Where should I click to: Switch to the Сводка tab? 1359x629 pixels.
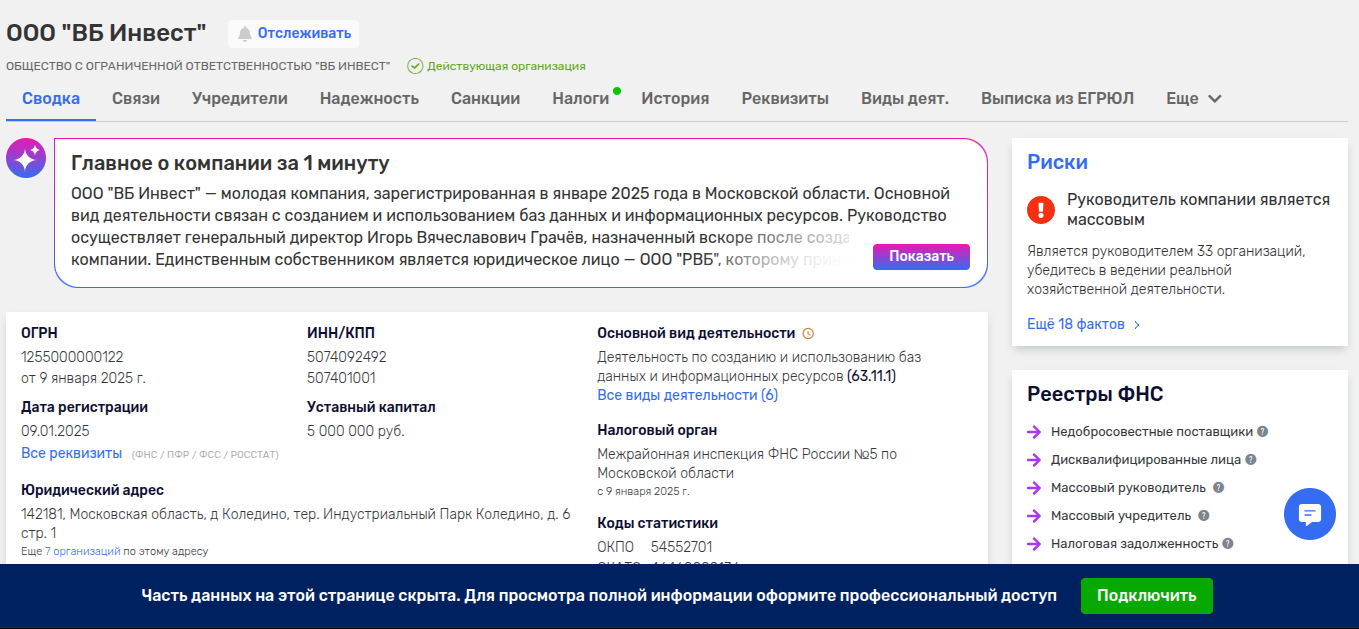(51, 99)
